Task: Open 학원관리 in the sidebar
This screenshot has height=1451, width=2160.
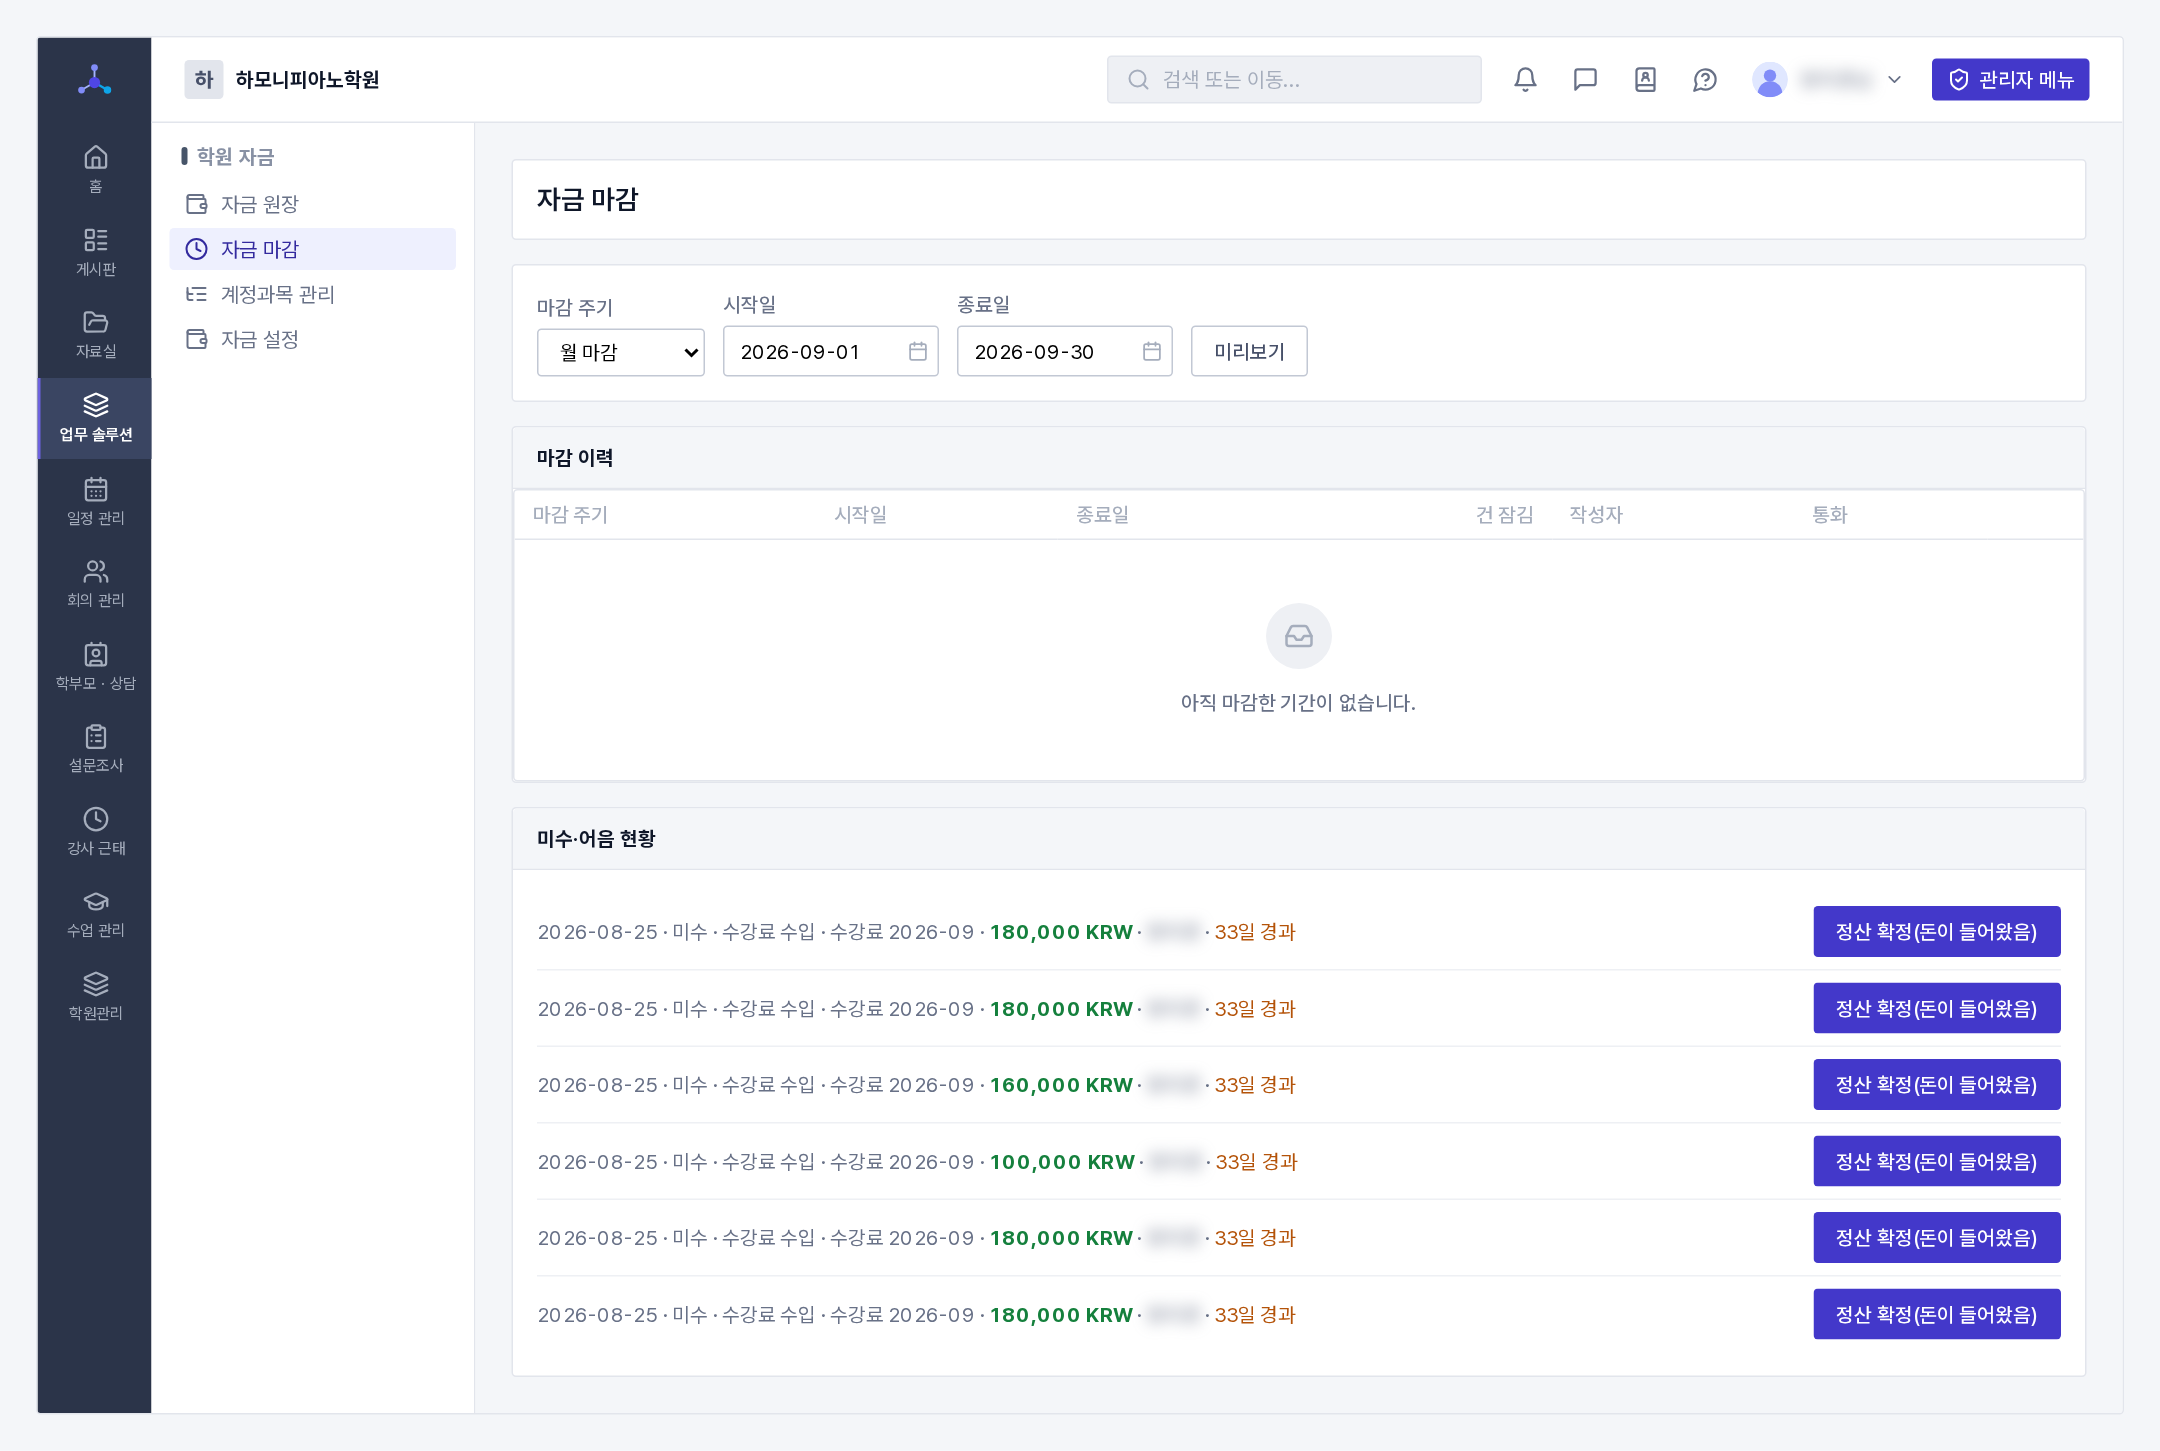Action: pyautogui.click(x=95, y=996)
